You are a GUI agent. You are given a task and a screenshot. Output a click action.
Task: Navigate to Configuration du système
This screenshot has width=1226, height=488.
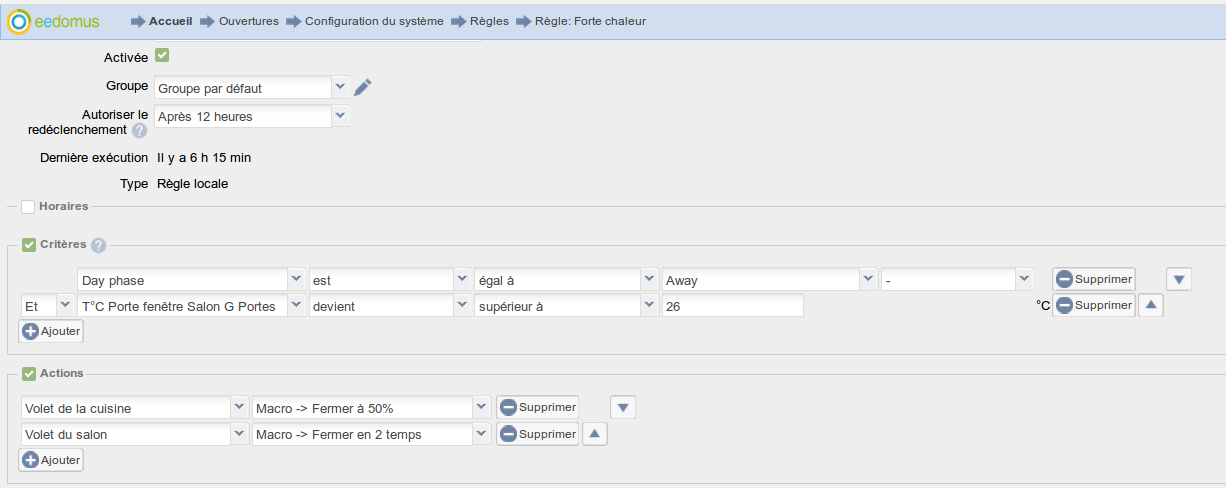pos(373,21)
